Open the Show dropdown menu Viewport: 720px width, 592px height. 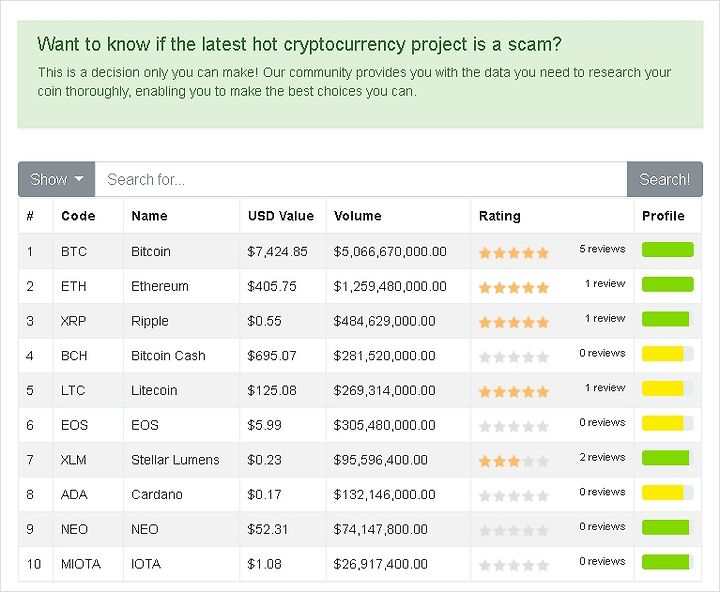(56, 179)
